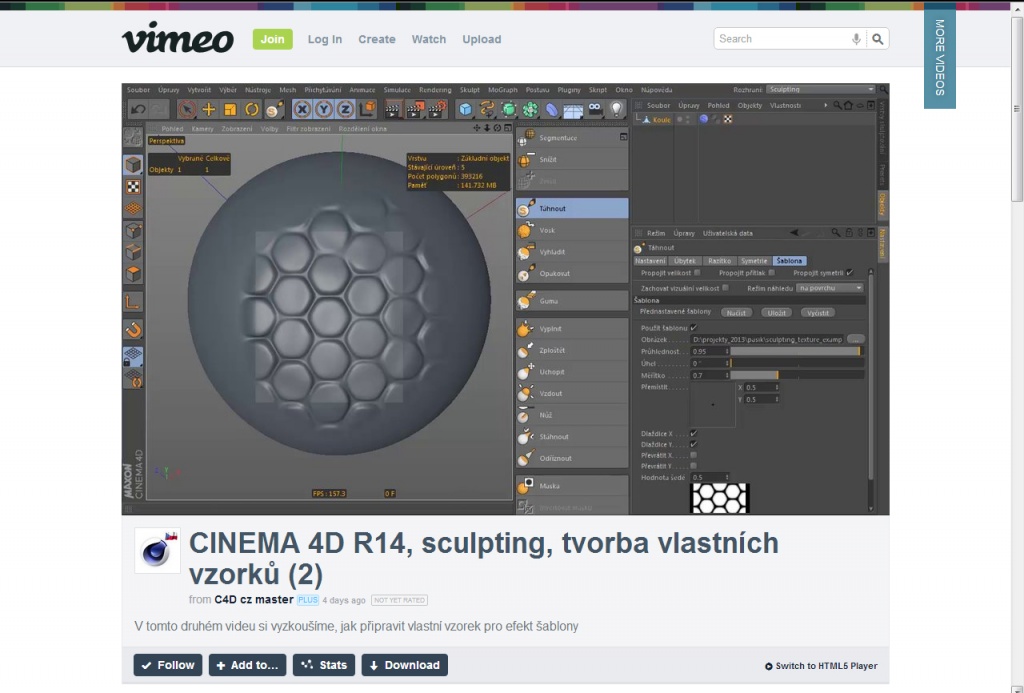Enable Propojit velikost checkbox
1024x693 pixels.
pos(697,272)
